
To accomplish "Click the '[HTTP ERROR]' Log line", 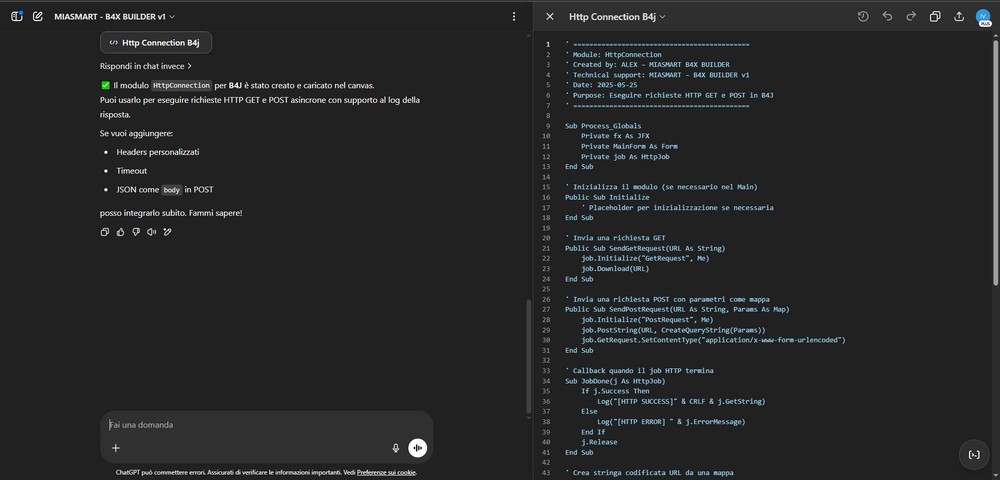I will 671,422.
